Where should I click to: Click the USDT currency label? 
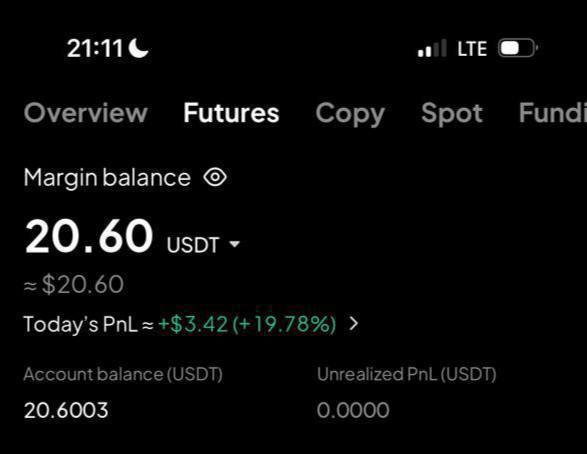click(x=193, y=245)
